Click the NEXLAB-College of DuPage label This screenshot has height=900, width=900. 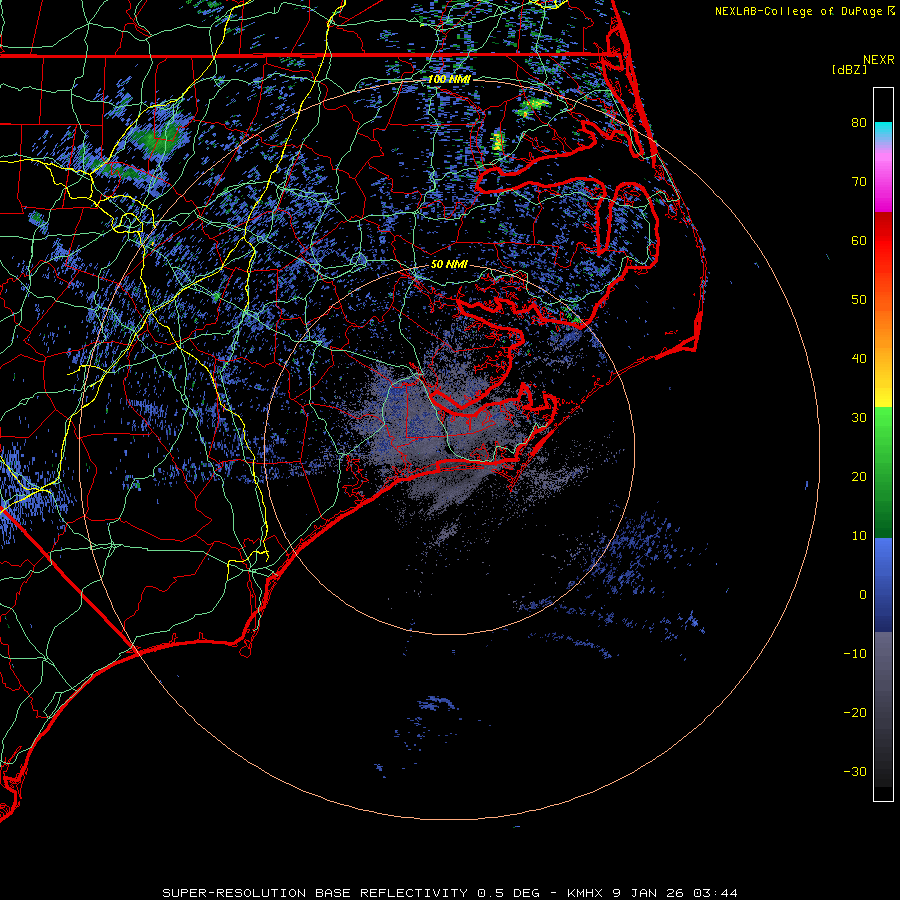(x=800, y=11)
